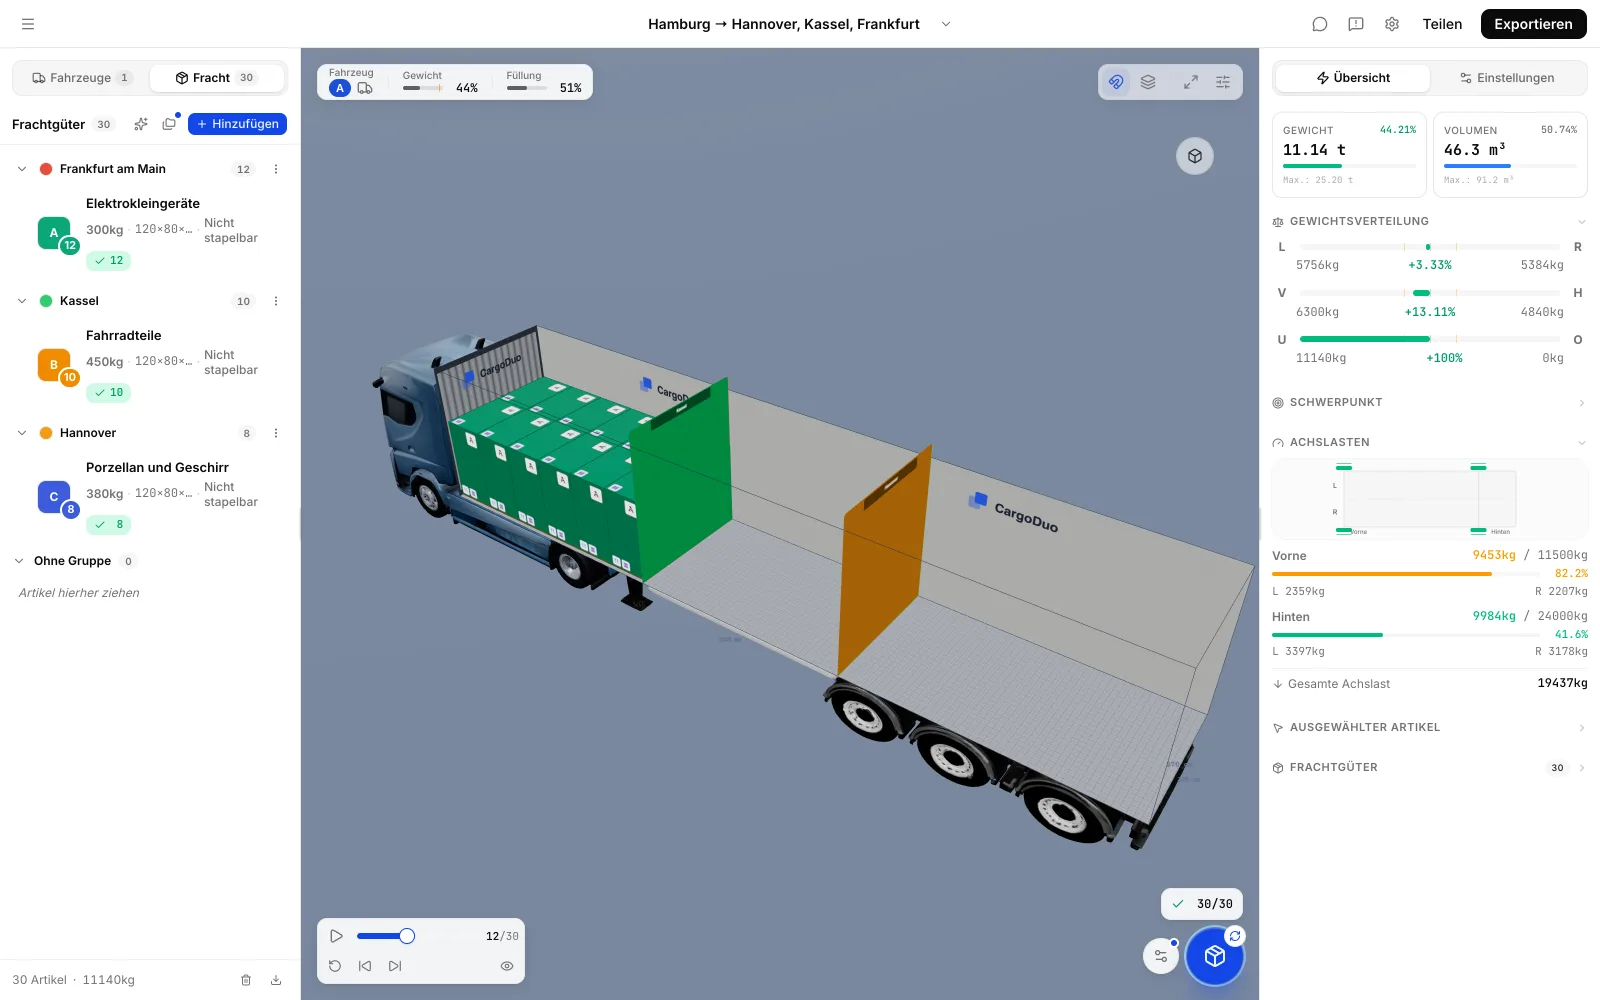Open the route title dropdown chevron
Viewport: 1600px width, 1000px height.
point(946,24)
